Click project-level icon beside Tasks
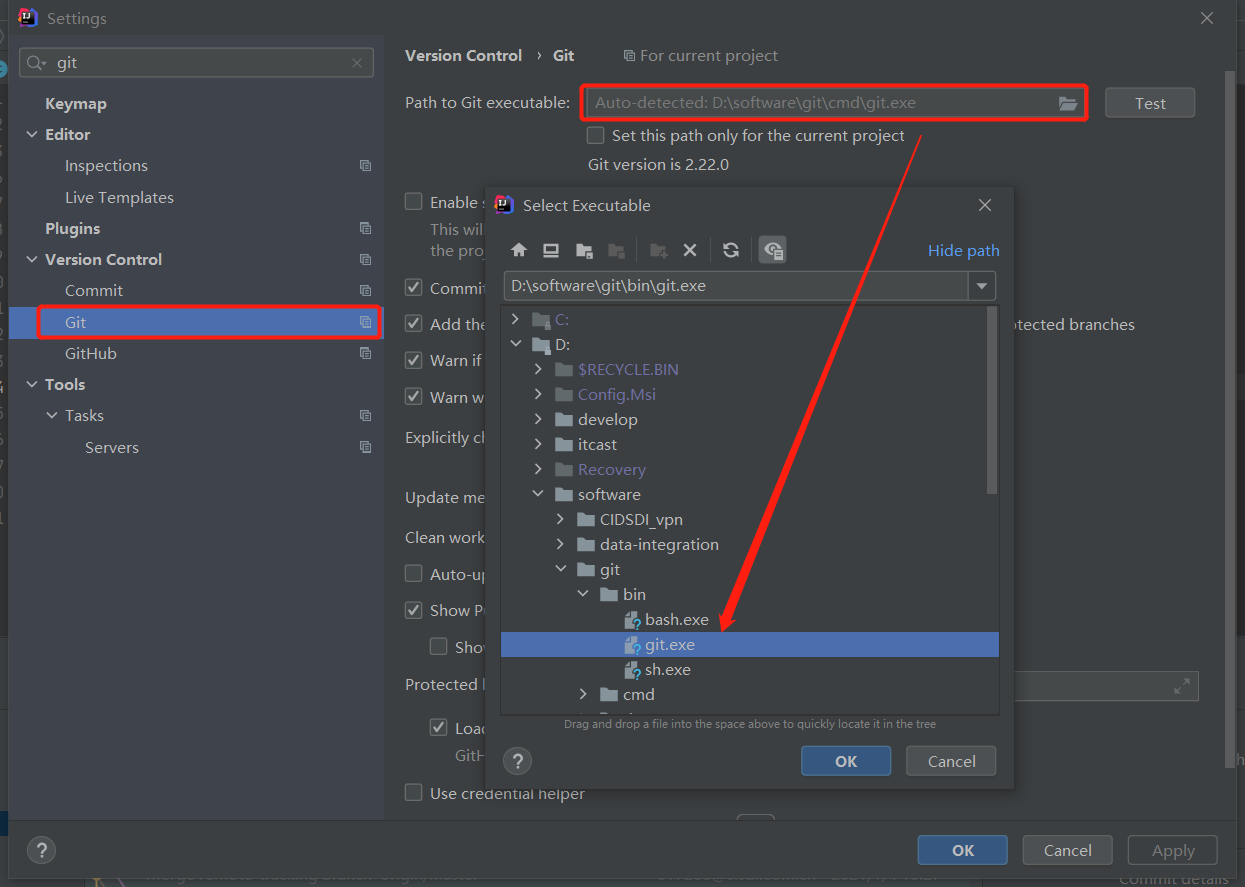This screenshot has width=1245, height=887. click(x=365, y=416)
